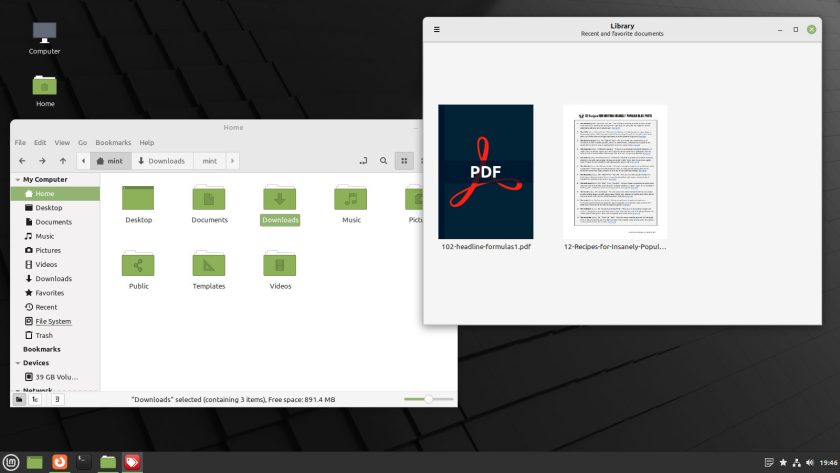The image size is (840, 473).
Task: Select the Public folder icon in Home
Action: tap(138, 264)
